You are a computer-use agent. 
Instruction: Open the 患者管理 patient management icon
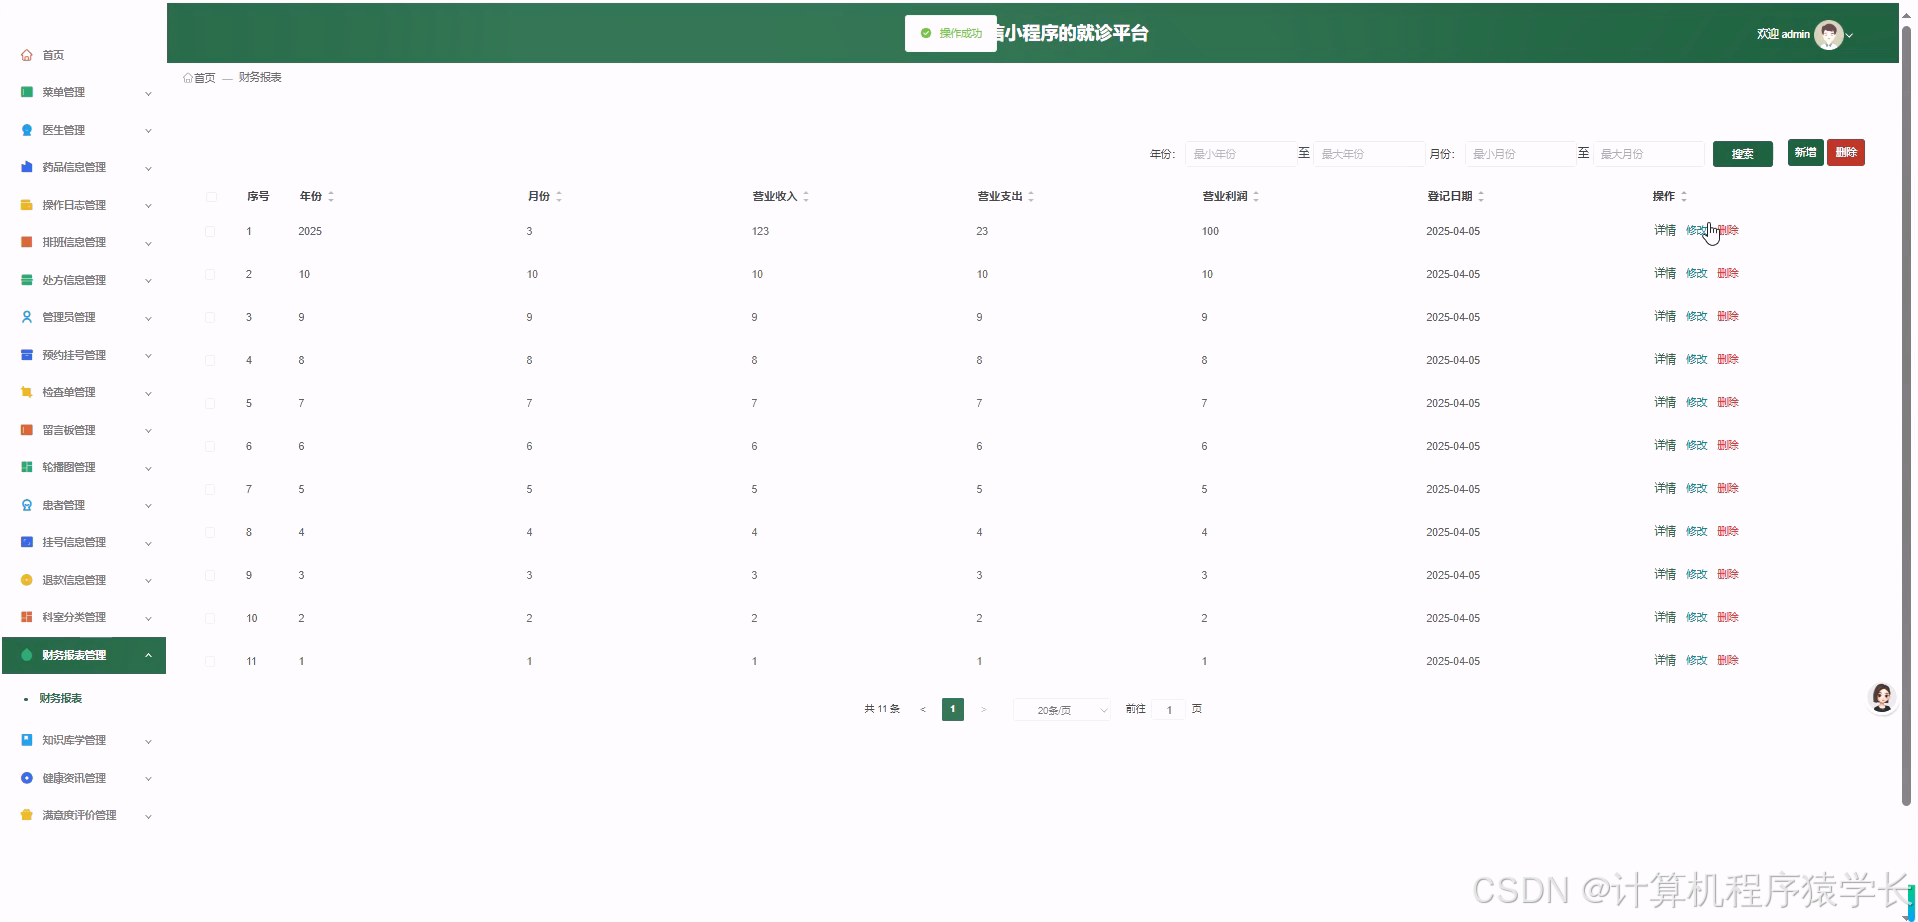(27, 504)
